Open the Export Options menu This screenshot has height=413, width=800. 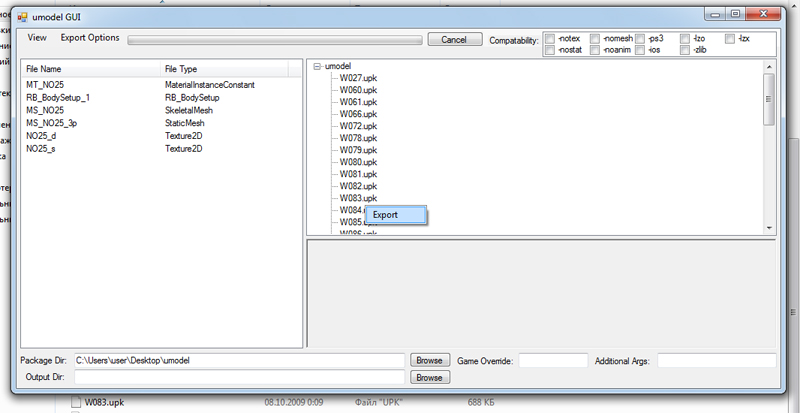90,37
